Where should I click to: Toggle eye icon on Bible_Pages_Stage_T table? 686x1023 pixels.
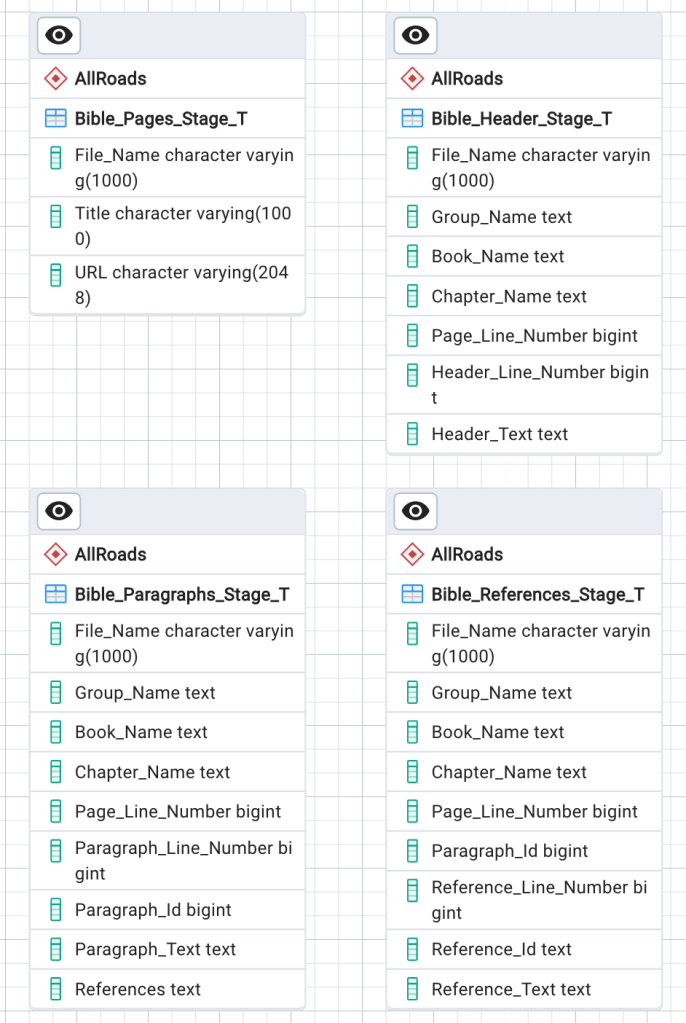(x=59, y=36)
